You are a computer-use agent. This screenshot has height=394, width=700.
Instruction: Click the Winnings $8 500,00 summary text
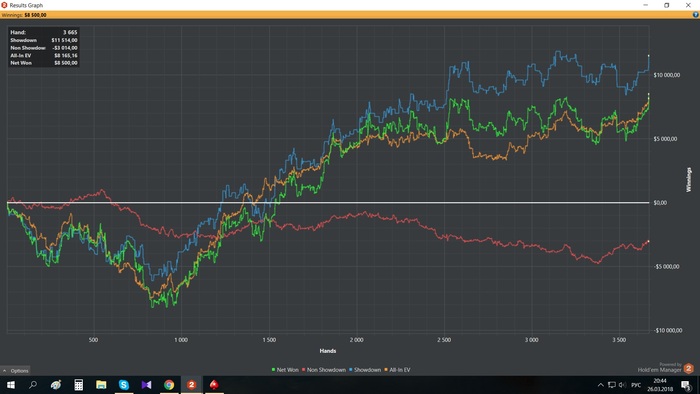(x=24, y=15)
